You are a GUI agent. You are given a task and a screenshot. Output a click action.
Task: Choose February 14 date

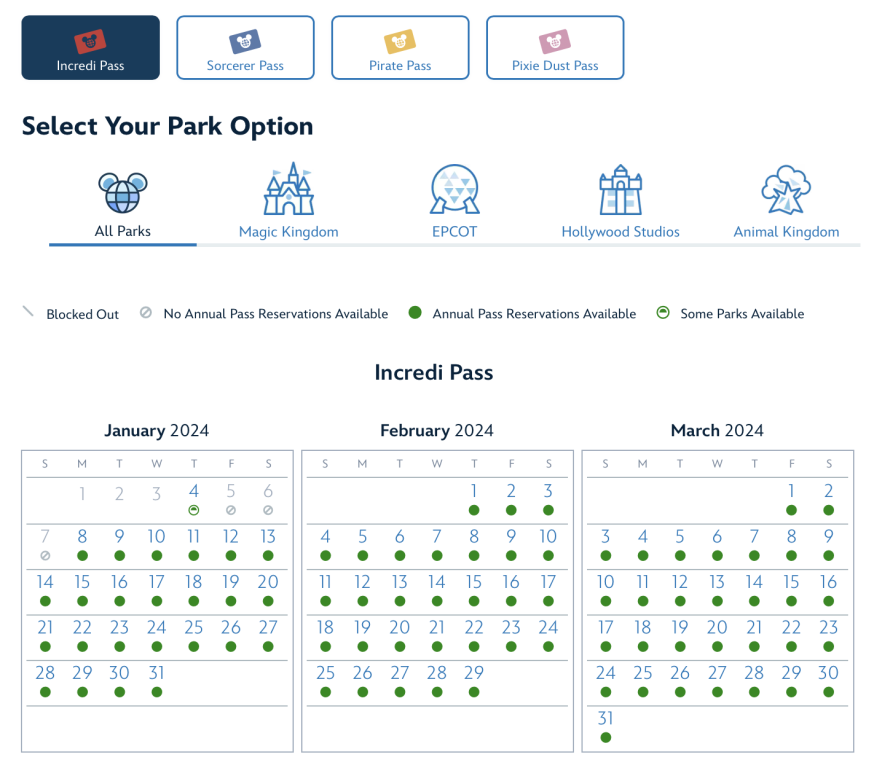[x=437, y=582]
